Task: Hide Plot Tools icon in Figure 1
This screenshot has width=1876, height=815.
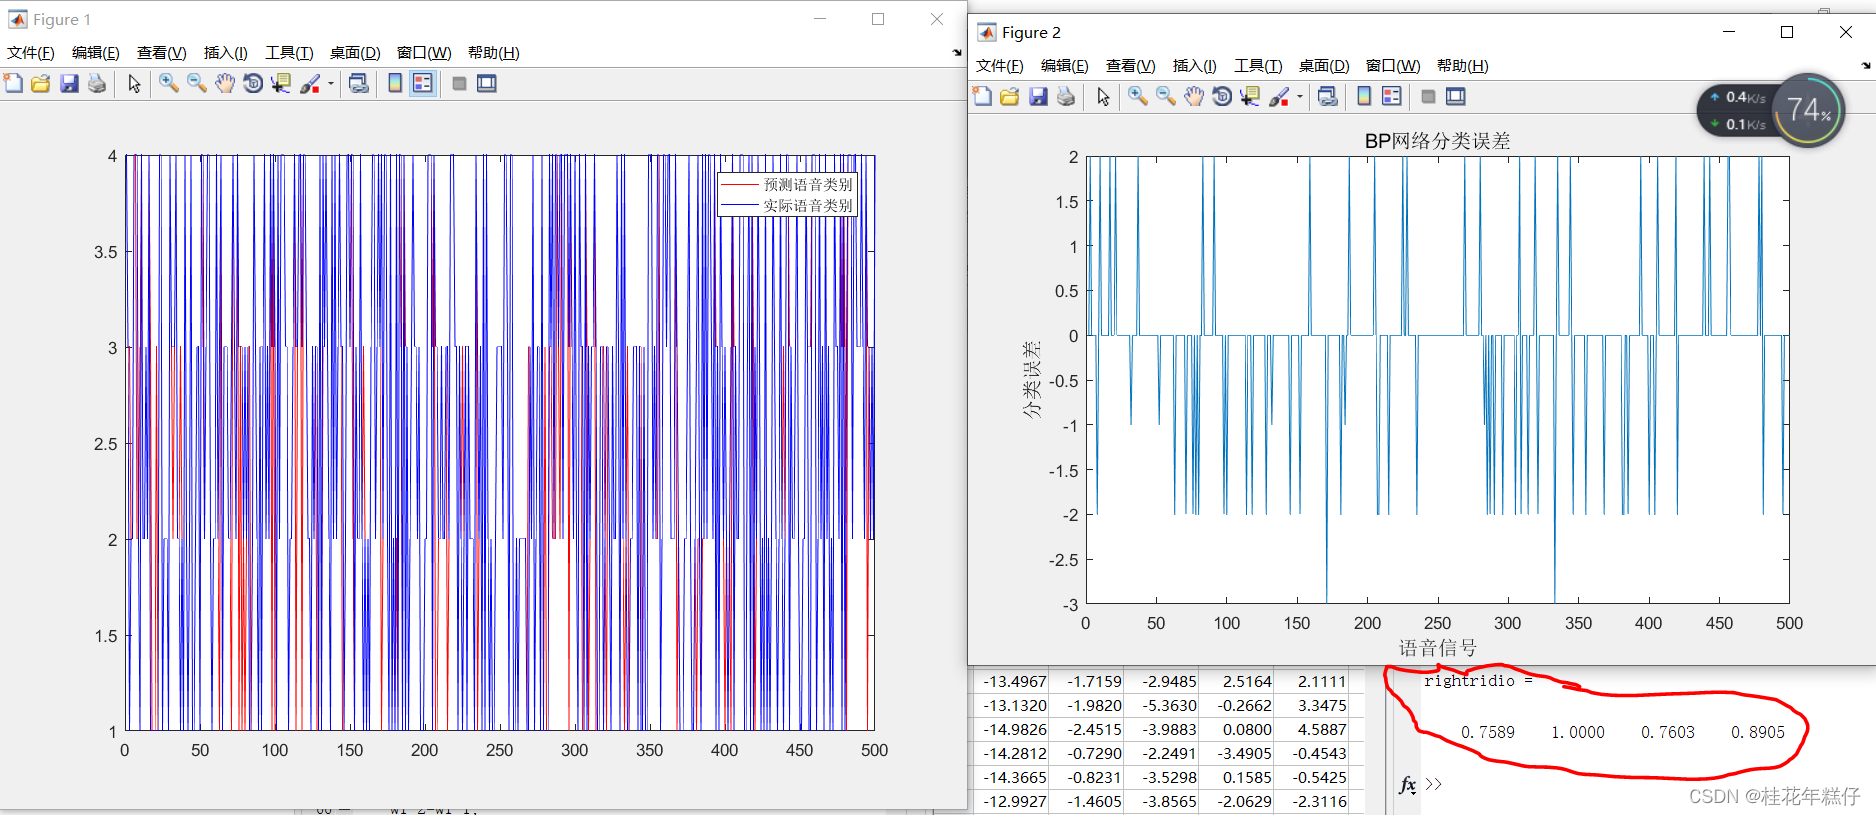Action: (459, 83)
